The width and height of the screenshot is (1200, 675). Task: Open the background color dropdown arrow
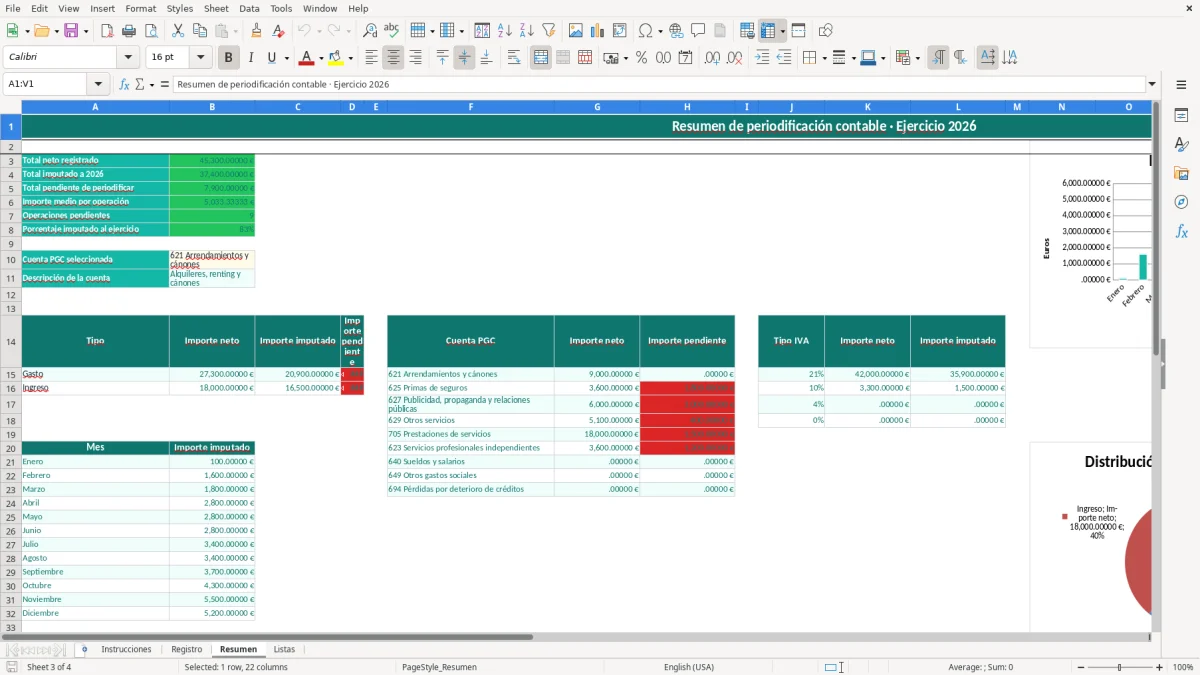coord(349,58)
